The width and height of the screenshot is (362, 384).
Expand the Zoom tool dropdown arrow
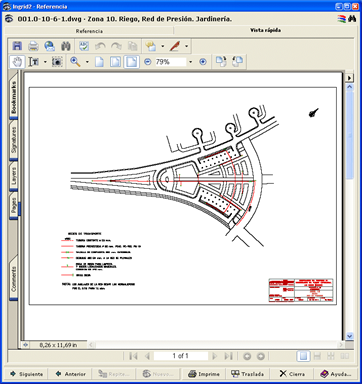(x=87, y=62)
